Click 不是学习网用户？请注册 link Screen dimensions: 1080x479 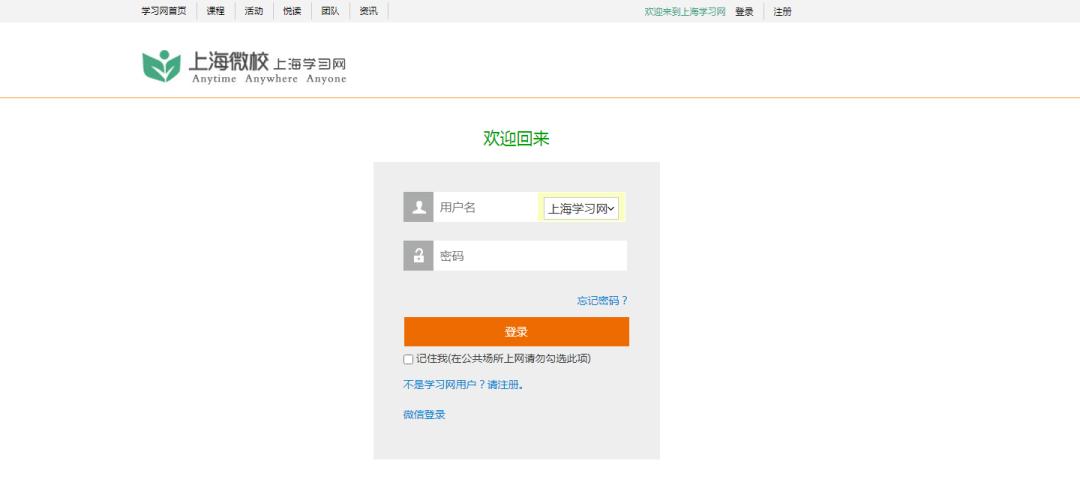click(x=463, y=385)
